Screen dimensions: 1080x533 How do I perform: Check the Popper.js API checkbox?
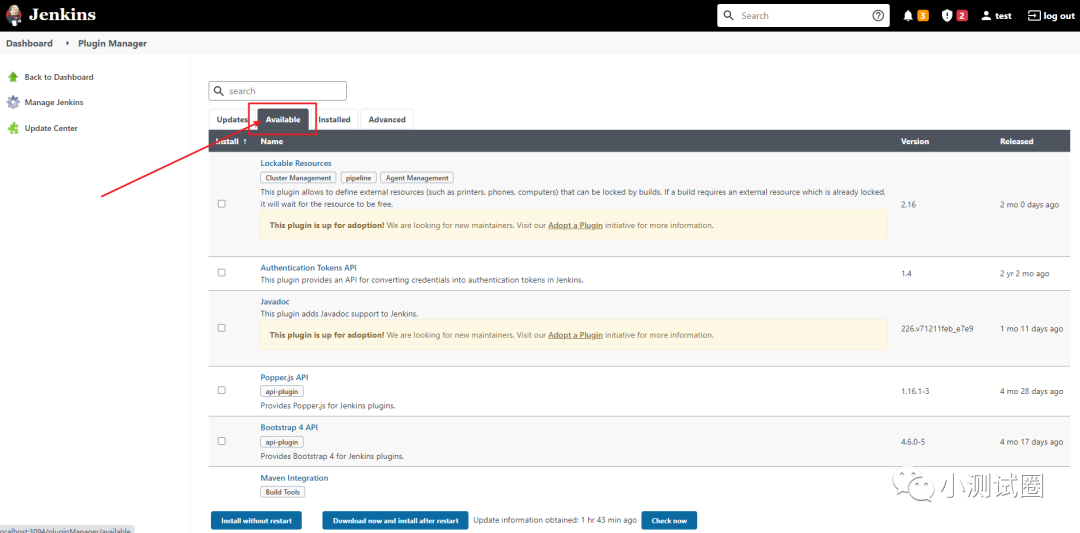pyautogui.click(x=222, y=390)
